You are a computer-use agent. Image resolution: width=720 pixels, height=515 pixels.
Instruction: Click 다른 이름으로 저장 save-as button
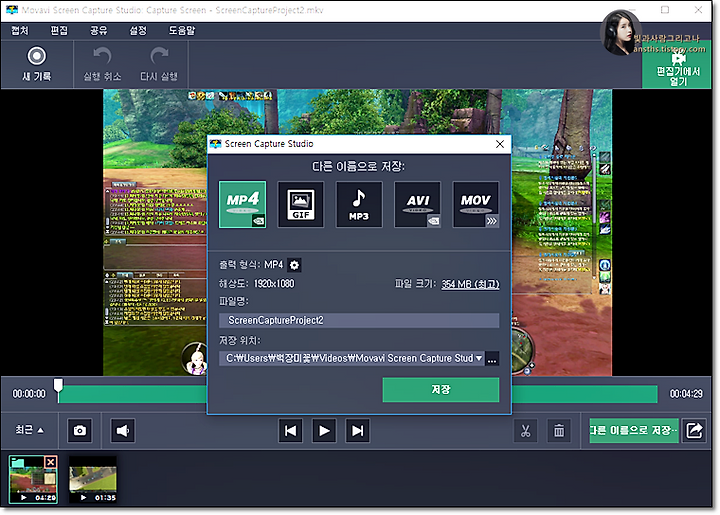pos(634,431)
